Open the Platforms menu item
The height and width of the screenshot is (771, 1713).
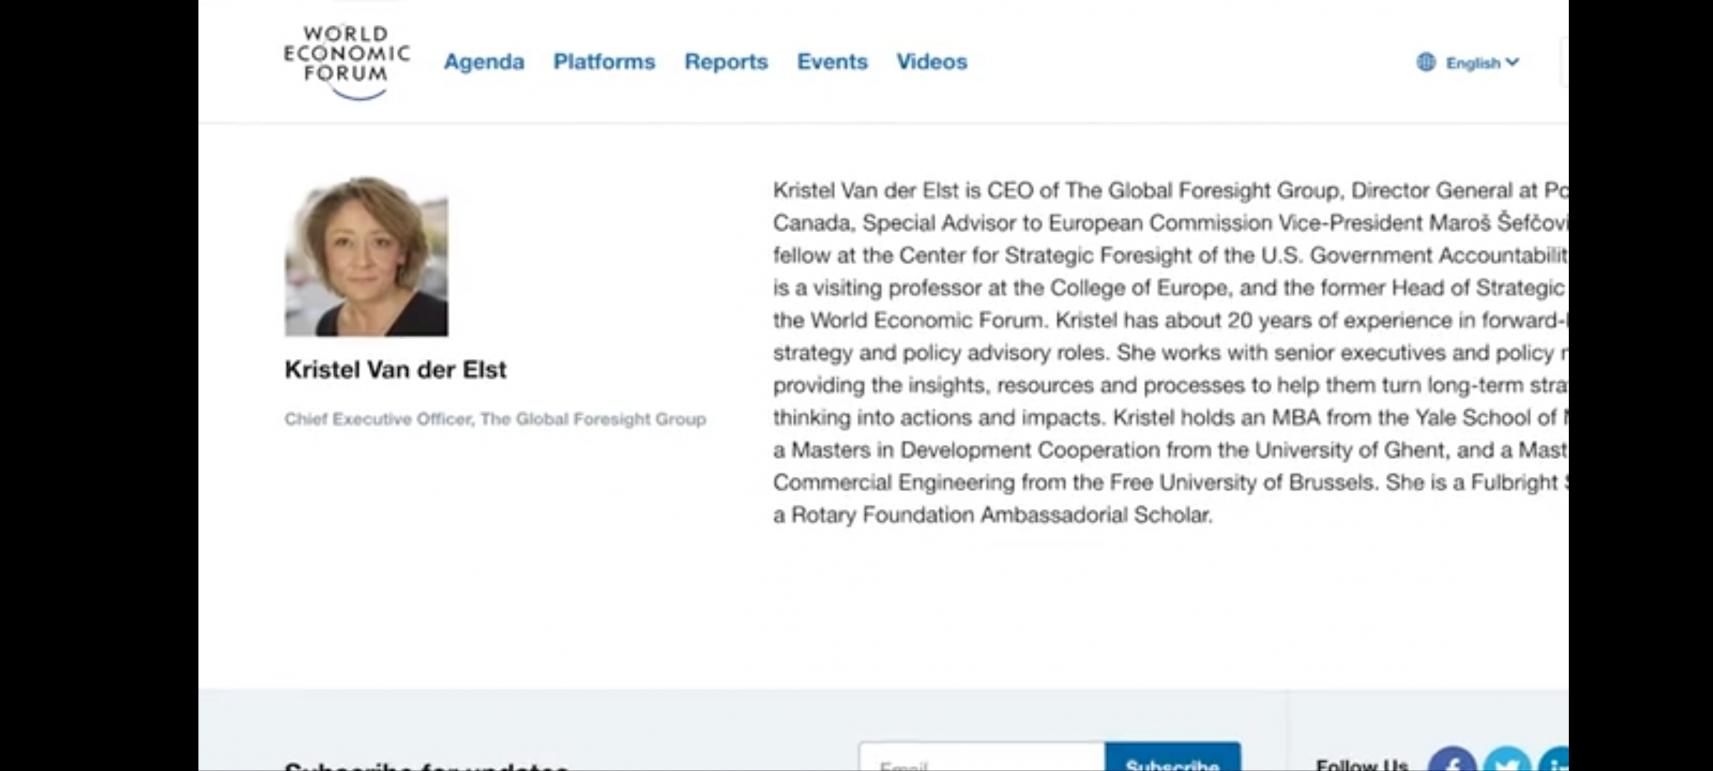[x=604, y=62]
